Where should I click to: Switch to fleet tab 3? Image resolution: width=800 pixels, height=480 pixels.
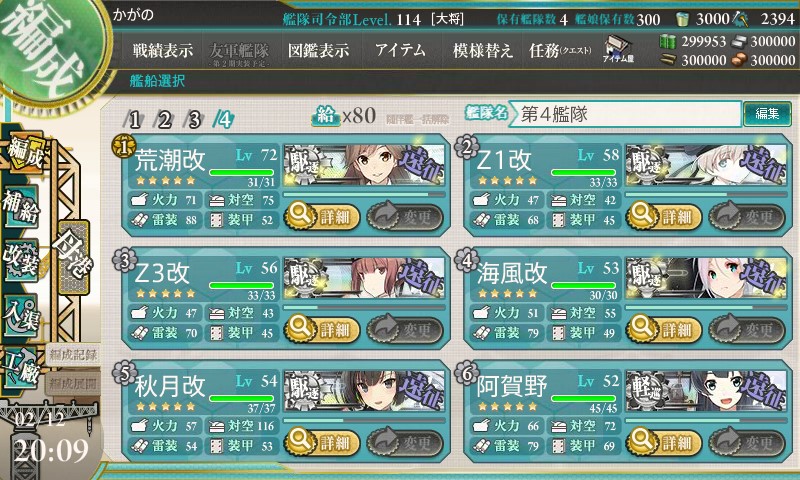(194, 120)
